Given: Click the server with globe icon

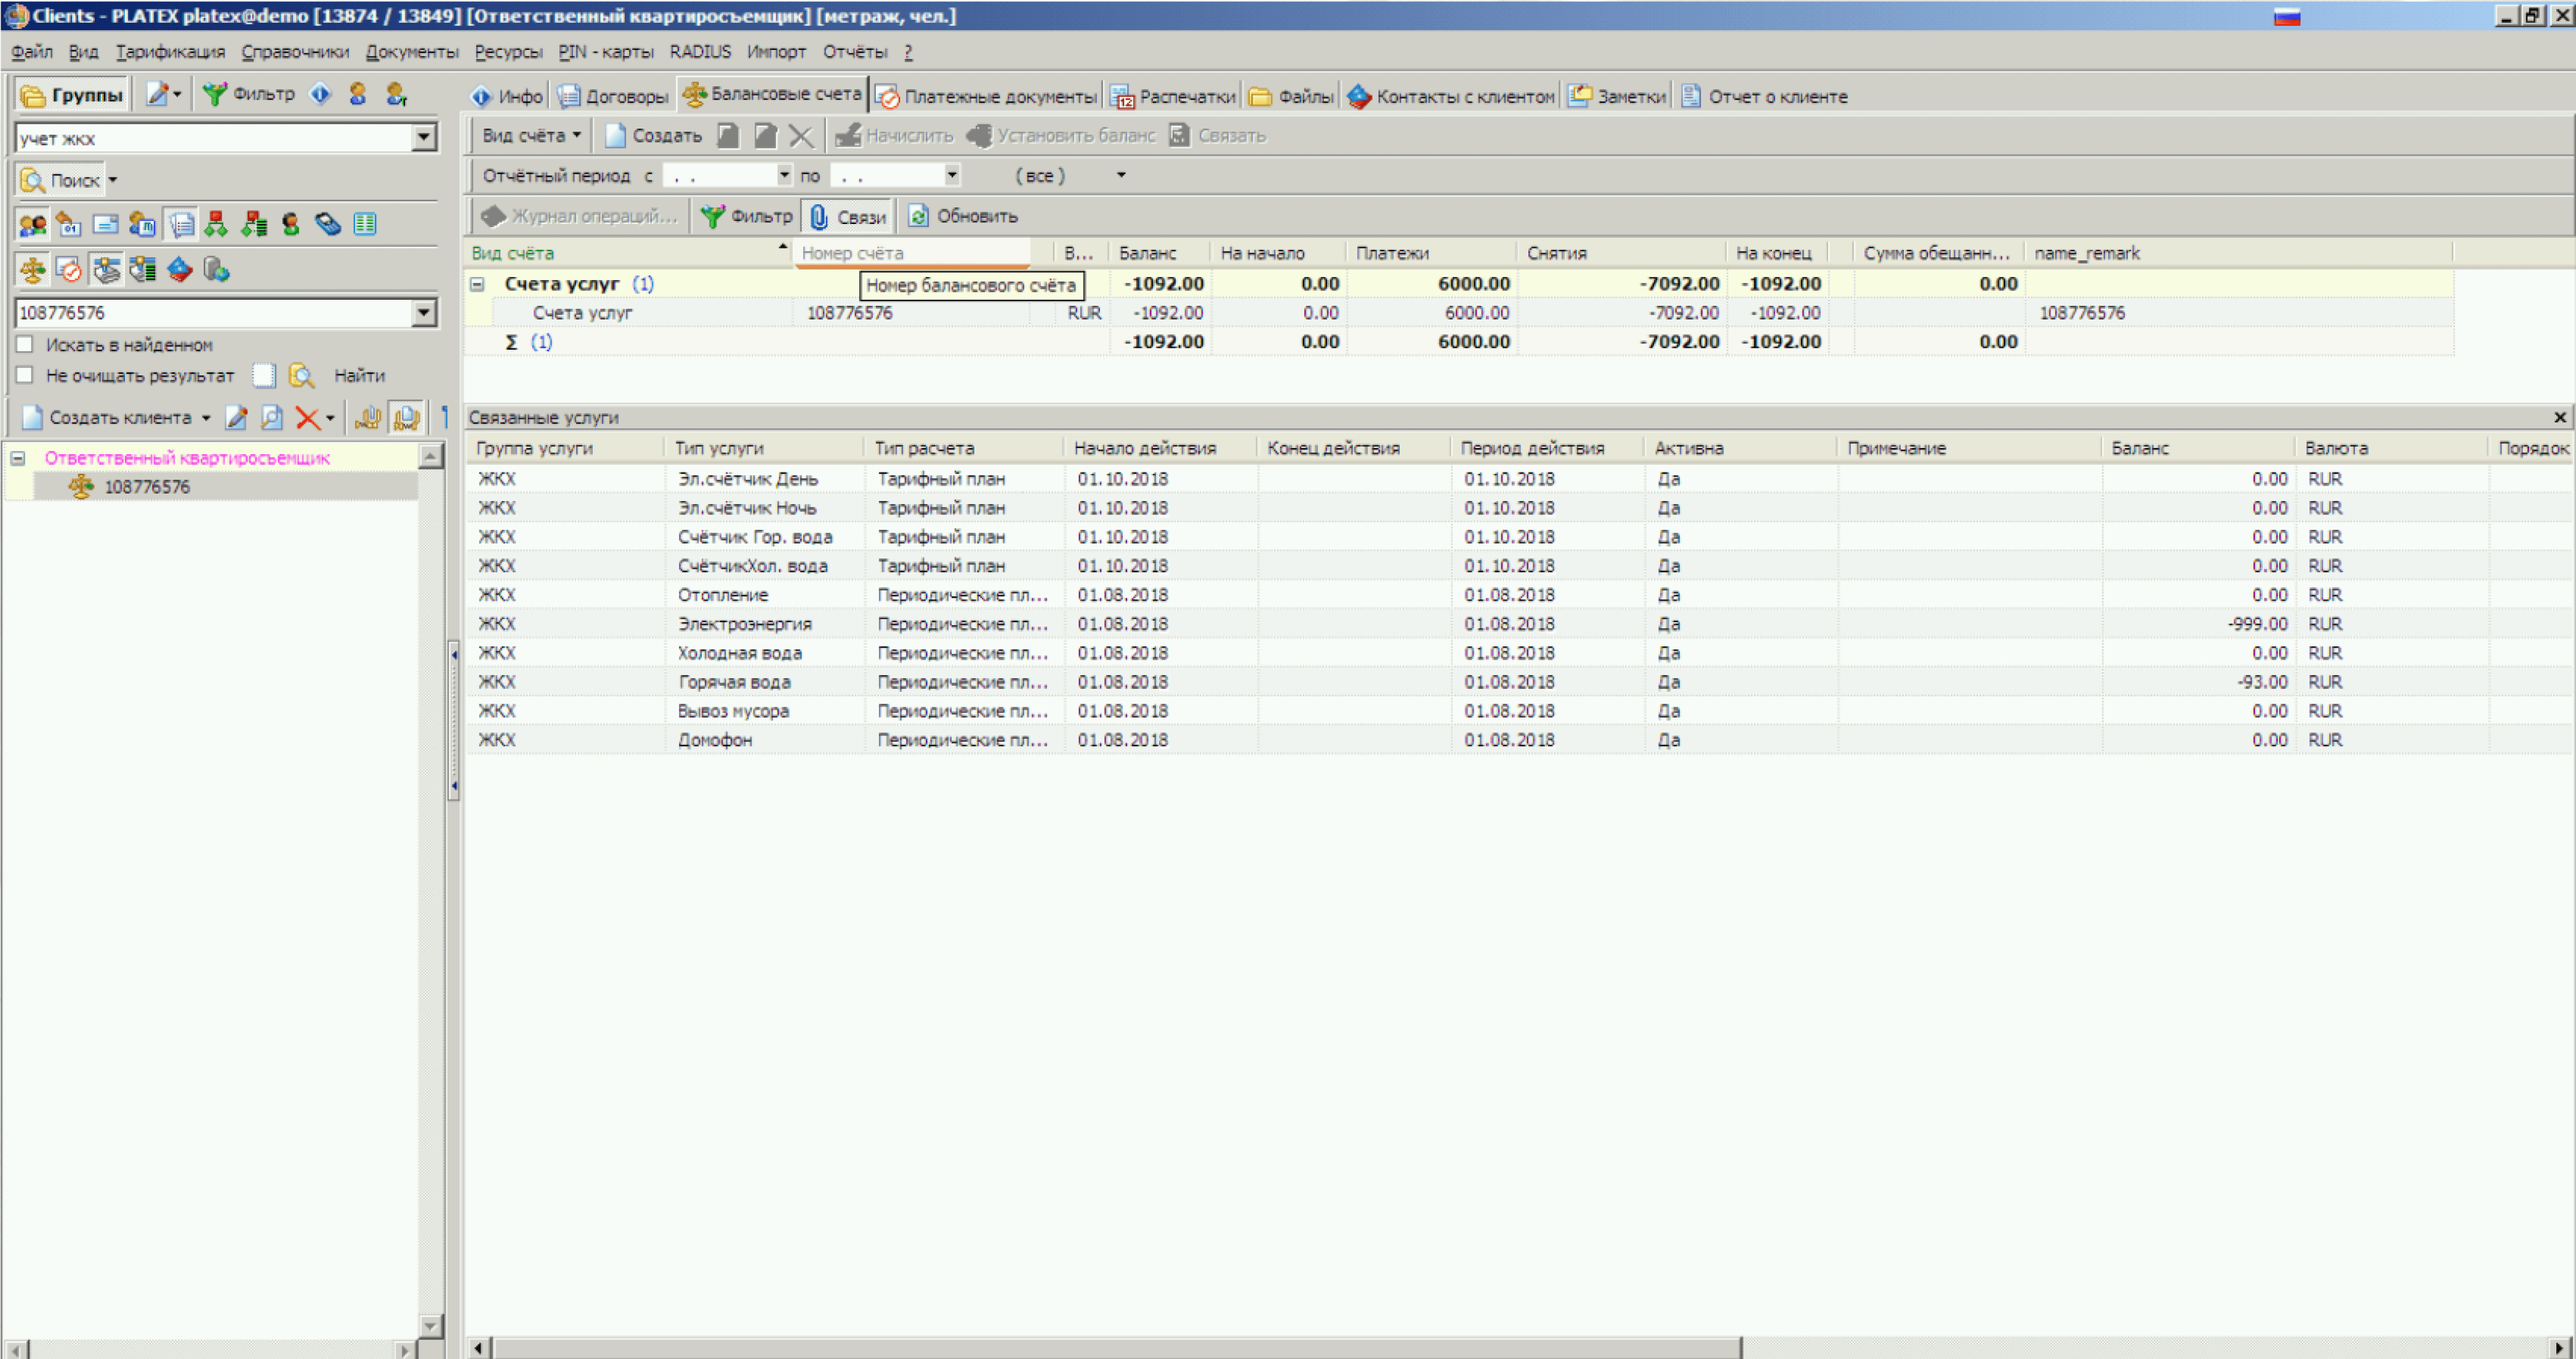Looking at the screenshot, I should tap(216, 269).
